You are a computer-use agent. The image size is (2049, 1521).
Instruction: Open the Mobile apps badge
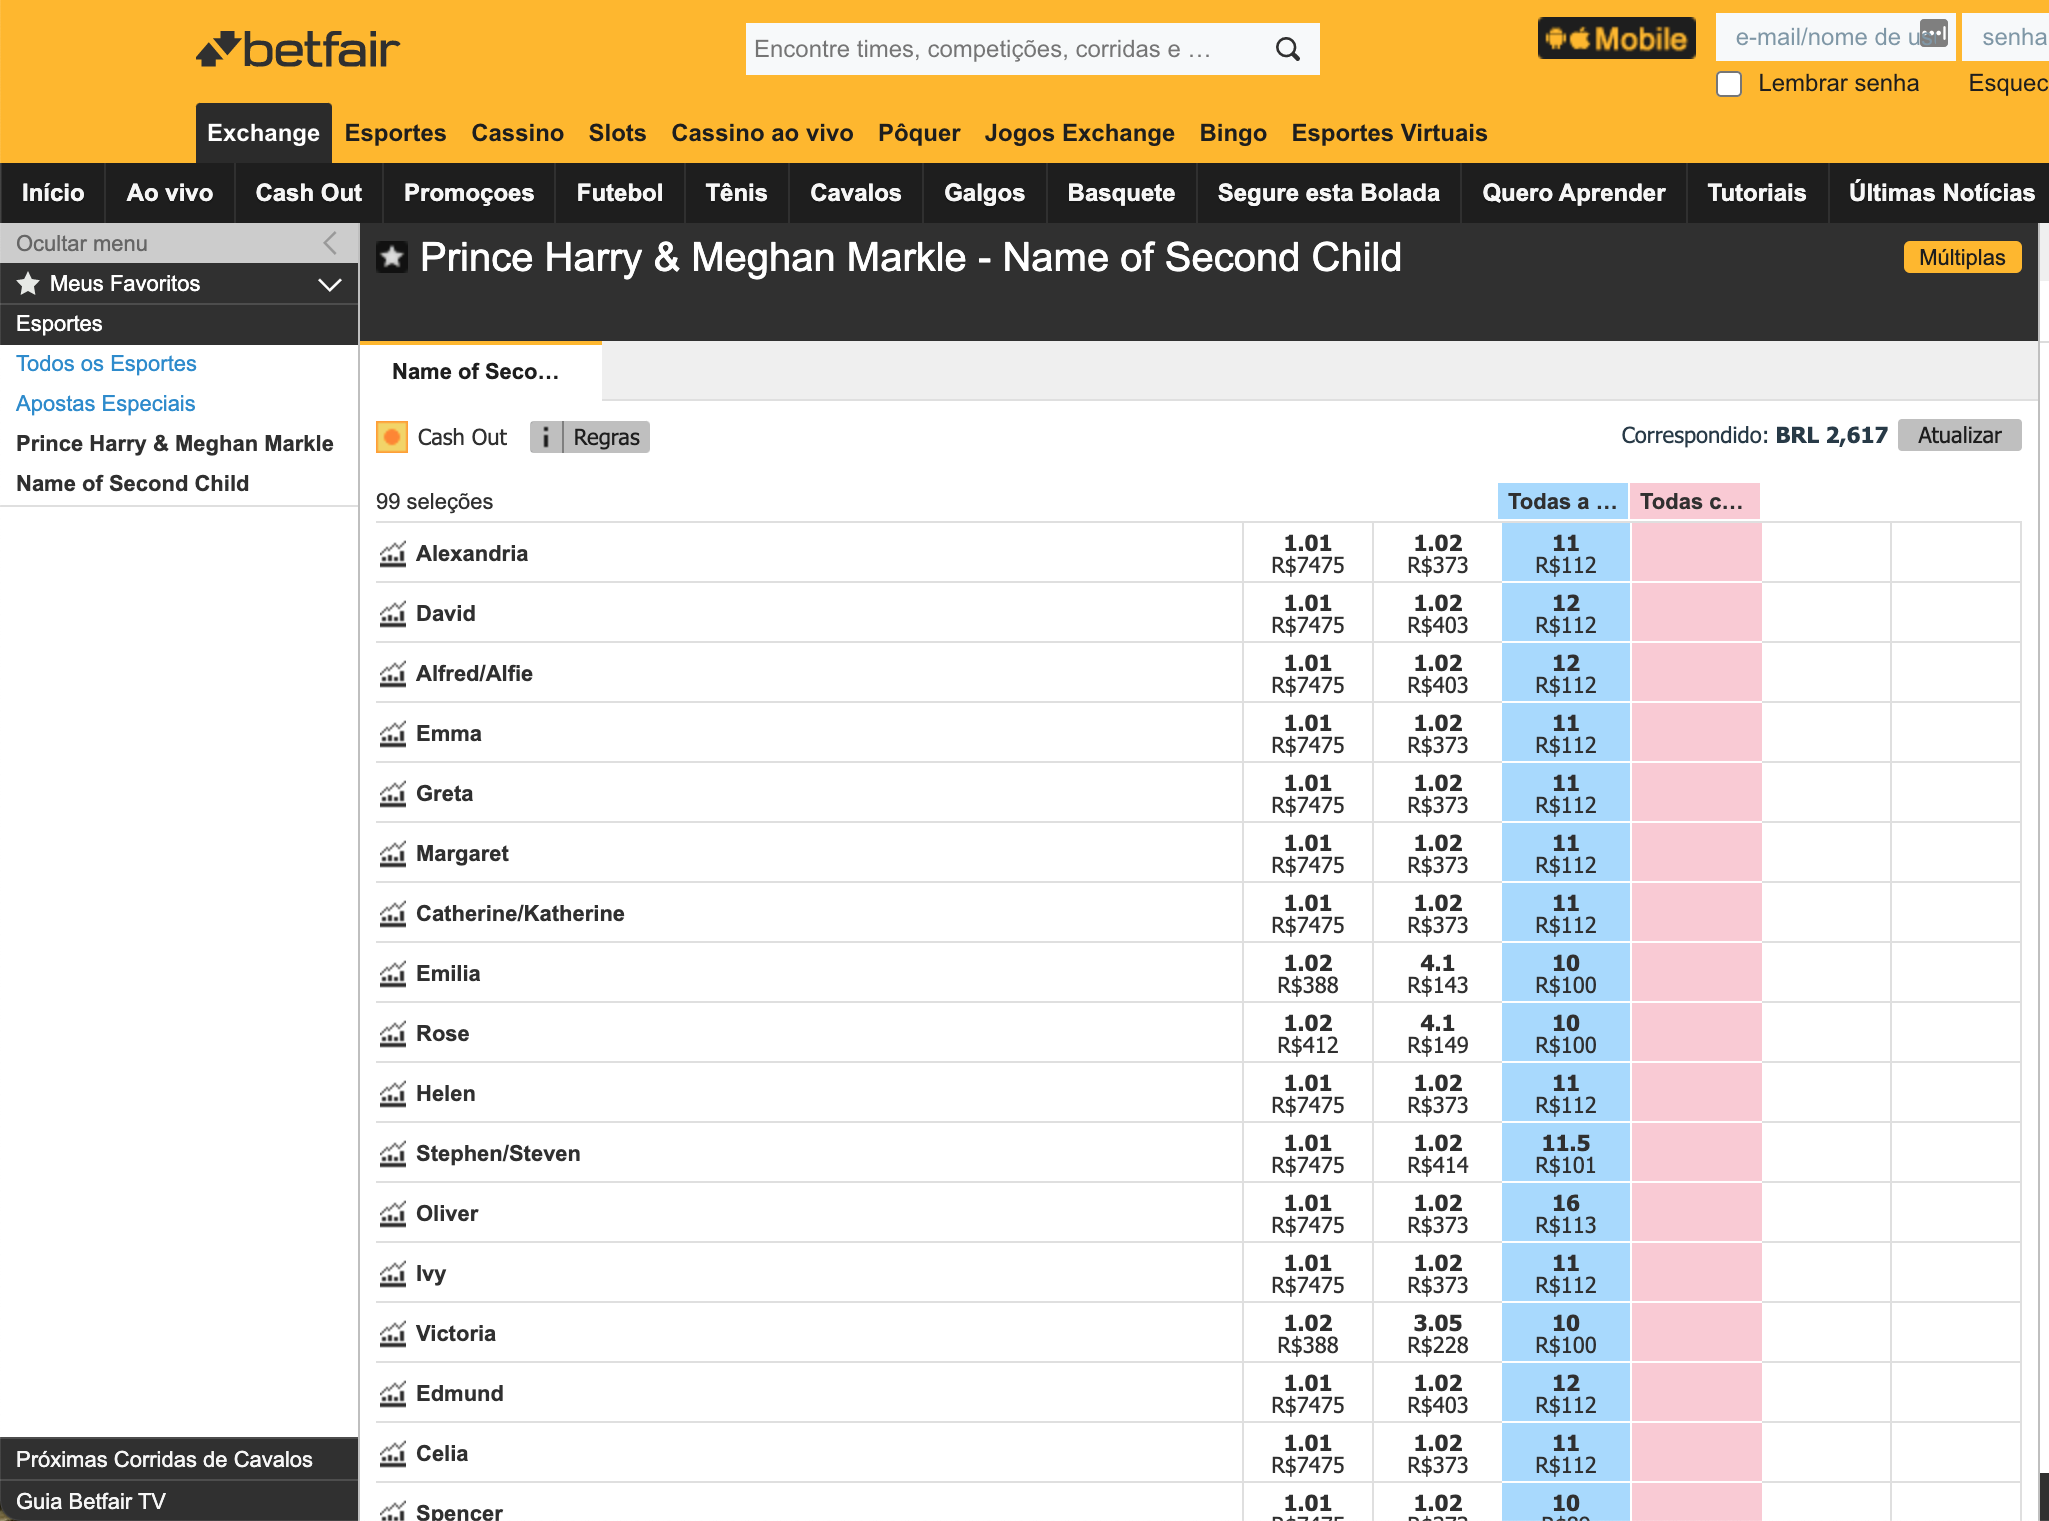(x=1616, y=39)
